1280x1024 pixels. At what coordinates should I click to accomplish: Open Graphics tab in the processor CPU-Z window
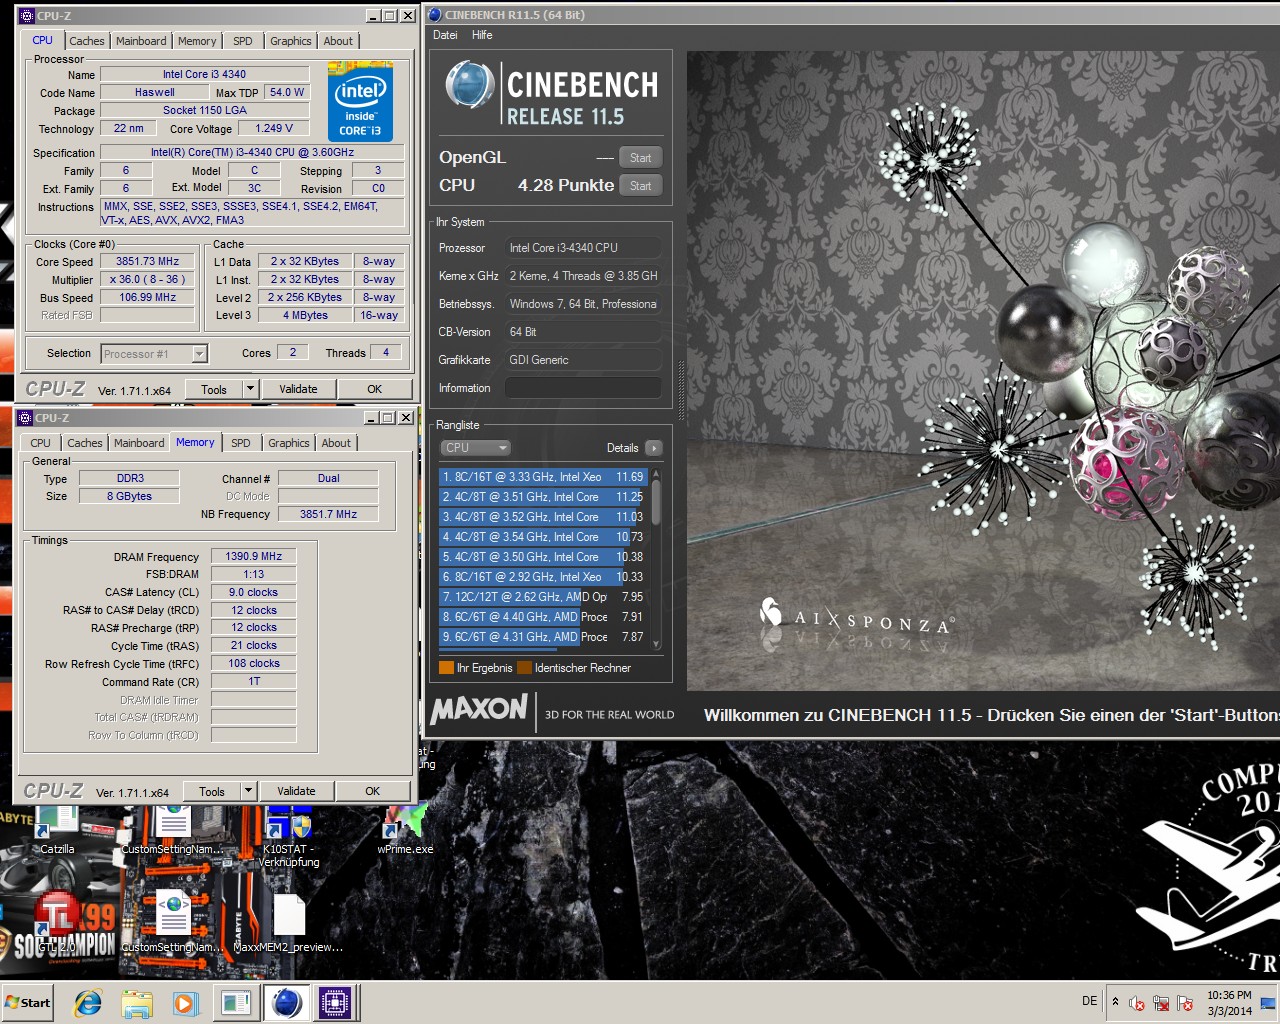[x=291, y=41]
